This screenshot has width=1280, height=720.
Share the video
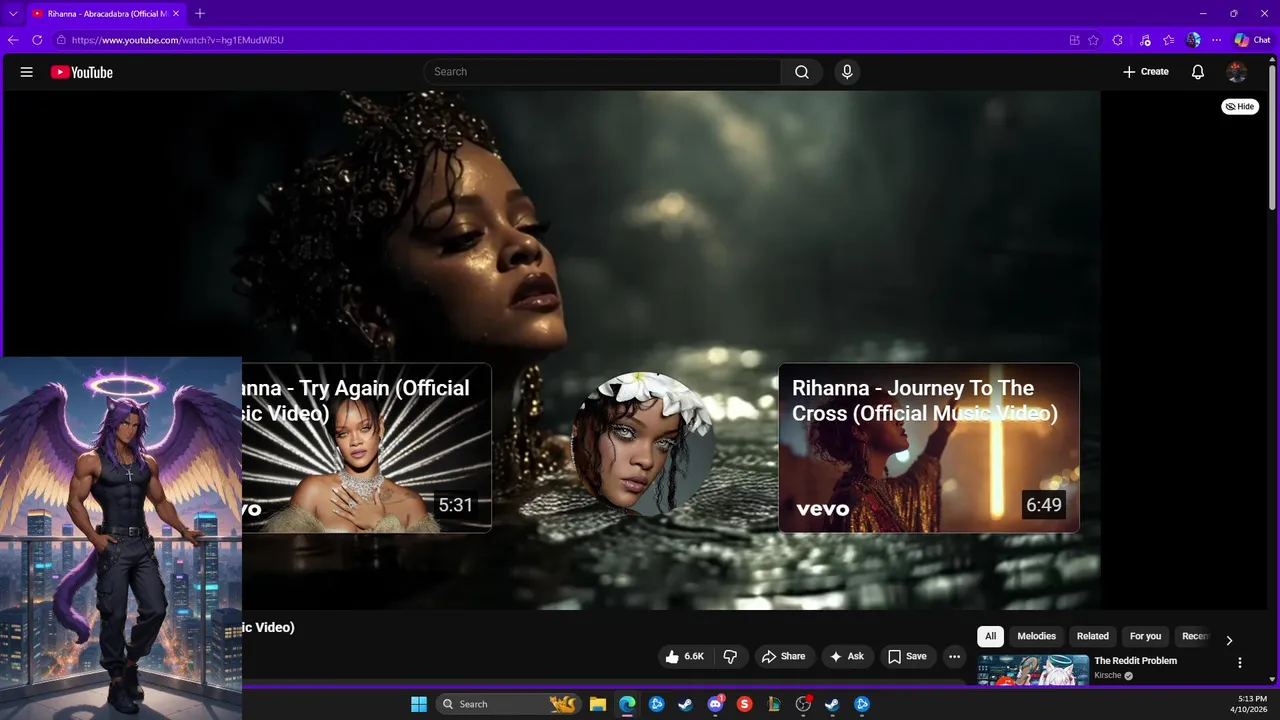pyautogui.click(x=783, y=657)
